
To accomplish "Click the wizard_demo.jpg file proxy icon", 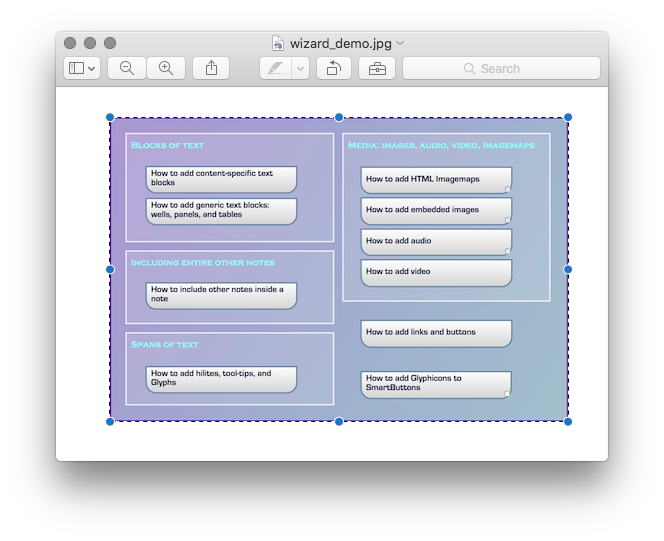I will click(278, 43).
